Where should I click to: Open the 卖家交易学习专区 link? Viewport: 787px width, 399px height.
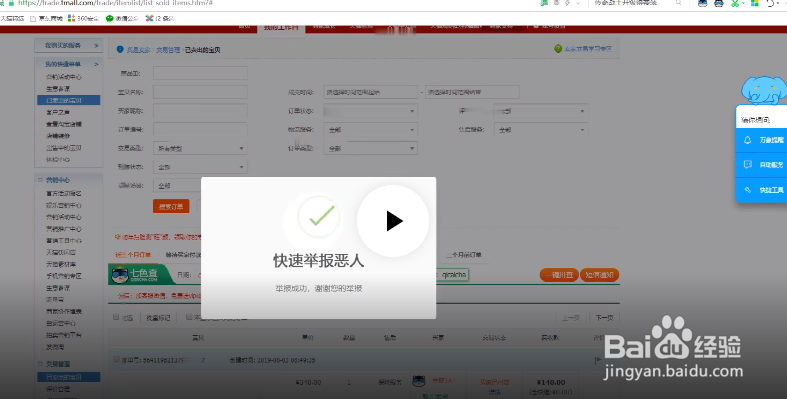(x=588, y=49)
